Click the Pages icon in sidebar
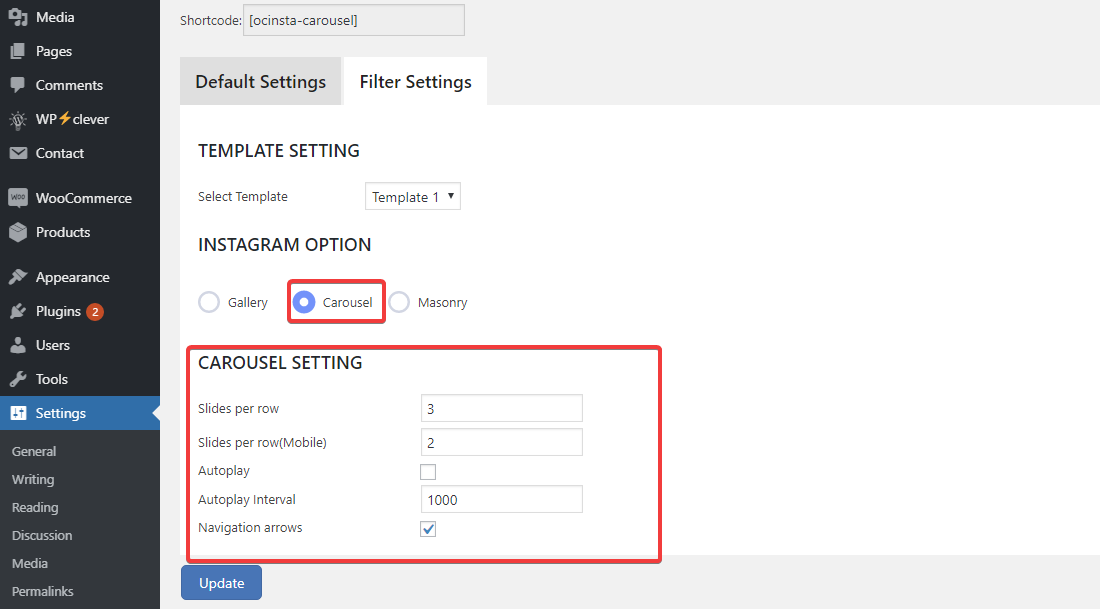 coord(18,51)
